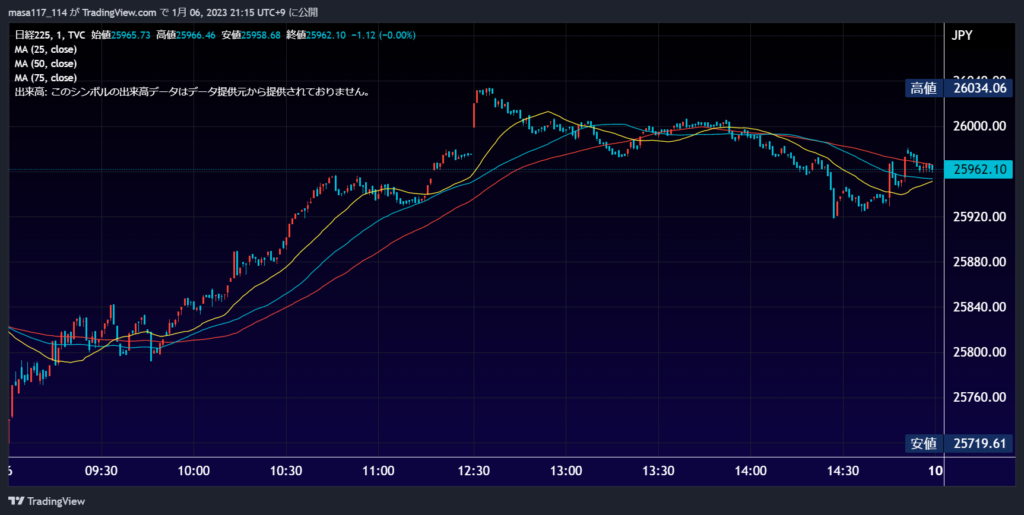
Task: Click the 11:00 time axis label
Action: (x=379, y=471)
